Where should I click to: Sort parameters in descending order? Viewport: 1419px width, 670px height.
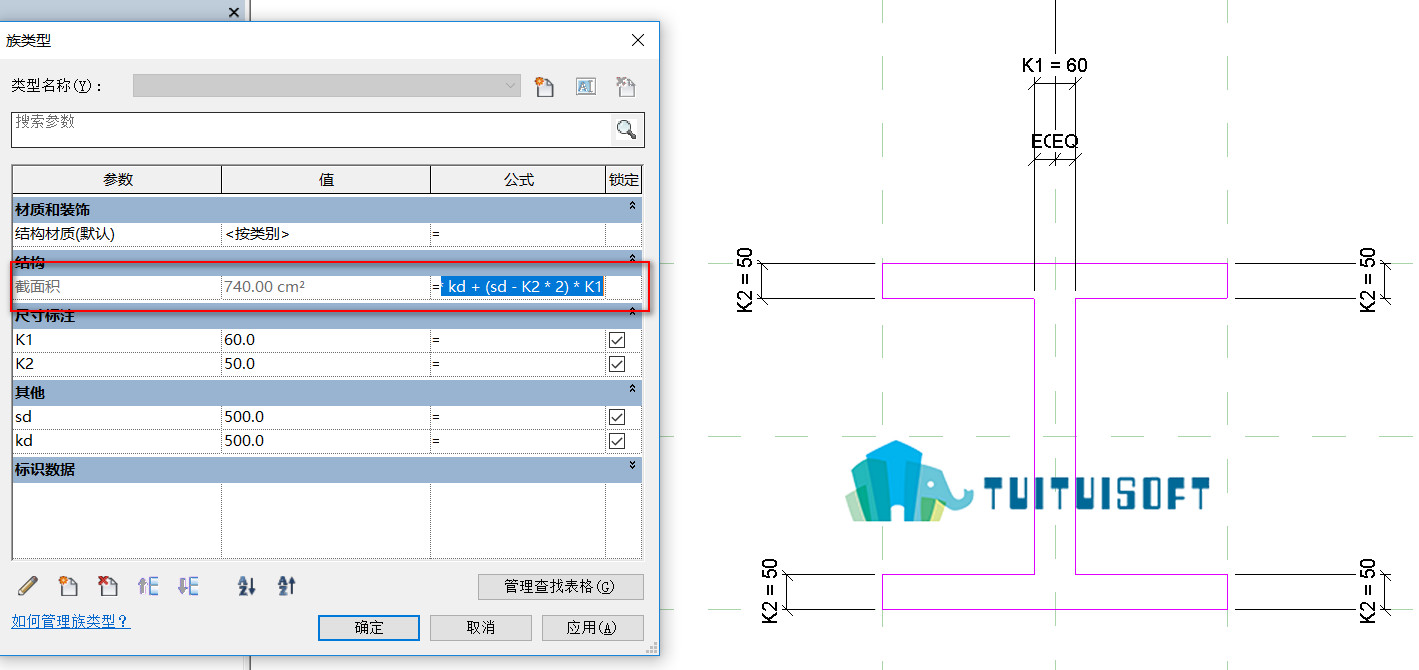click(x=287, y=586)
